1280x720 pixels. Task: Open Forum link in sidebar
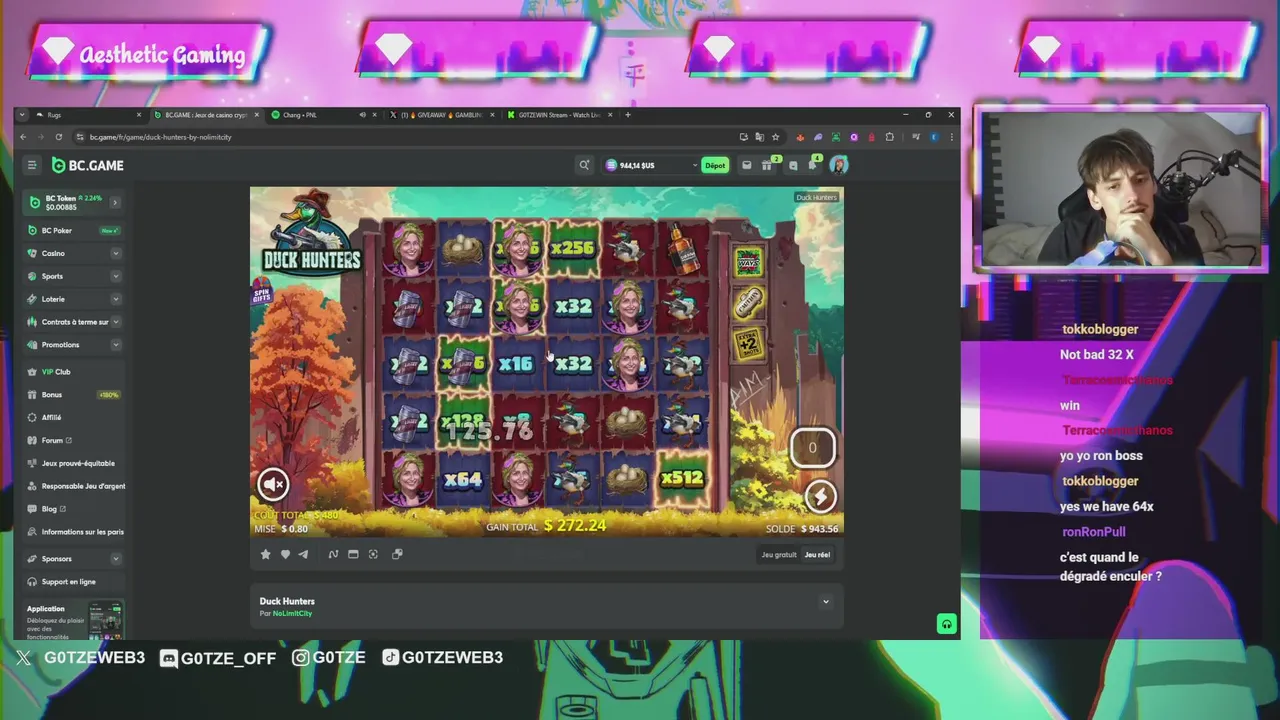[x=75, y=440]
